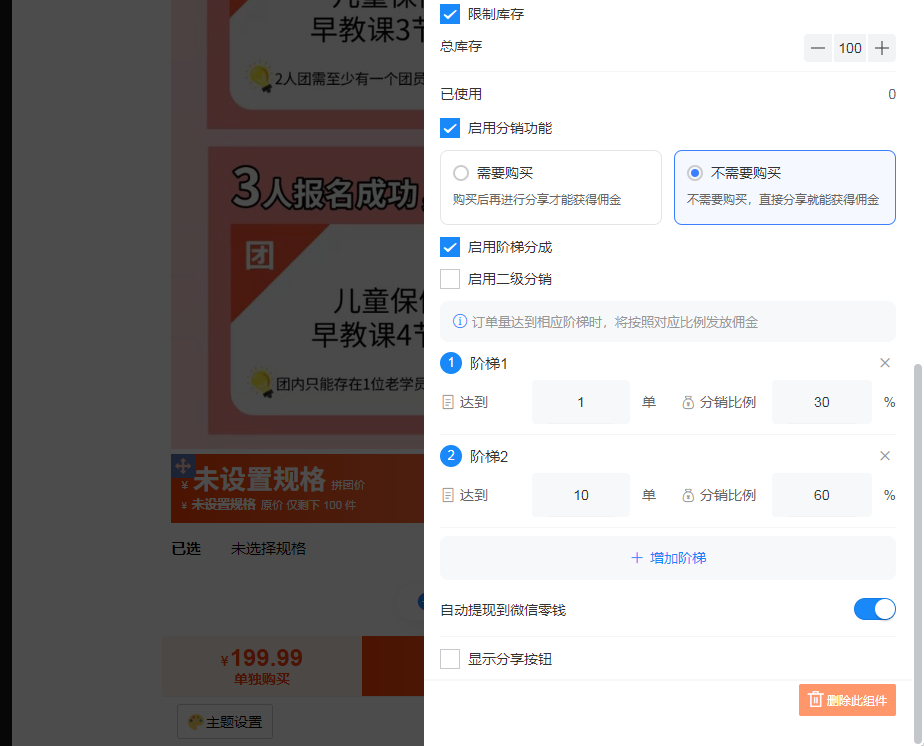Check the 显示分享按钮 checkbox
The width and height of the screenshot is (924, 746).
coord(450,659)
